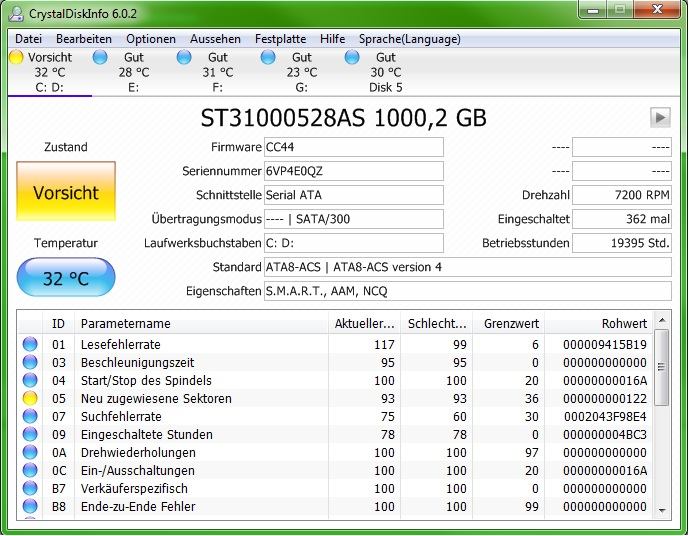Viewport: 689px width, 536px height.
Task: Open the Optionen menu
Action: click(151, 39)
